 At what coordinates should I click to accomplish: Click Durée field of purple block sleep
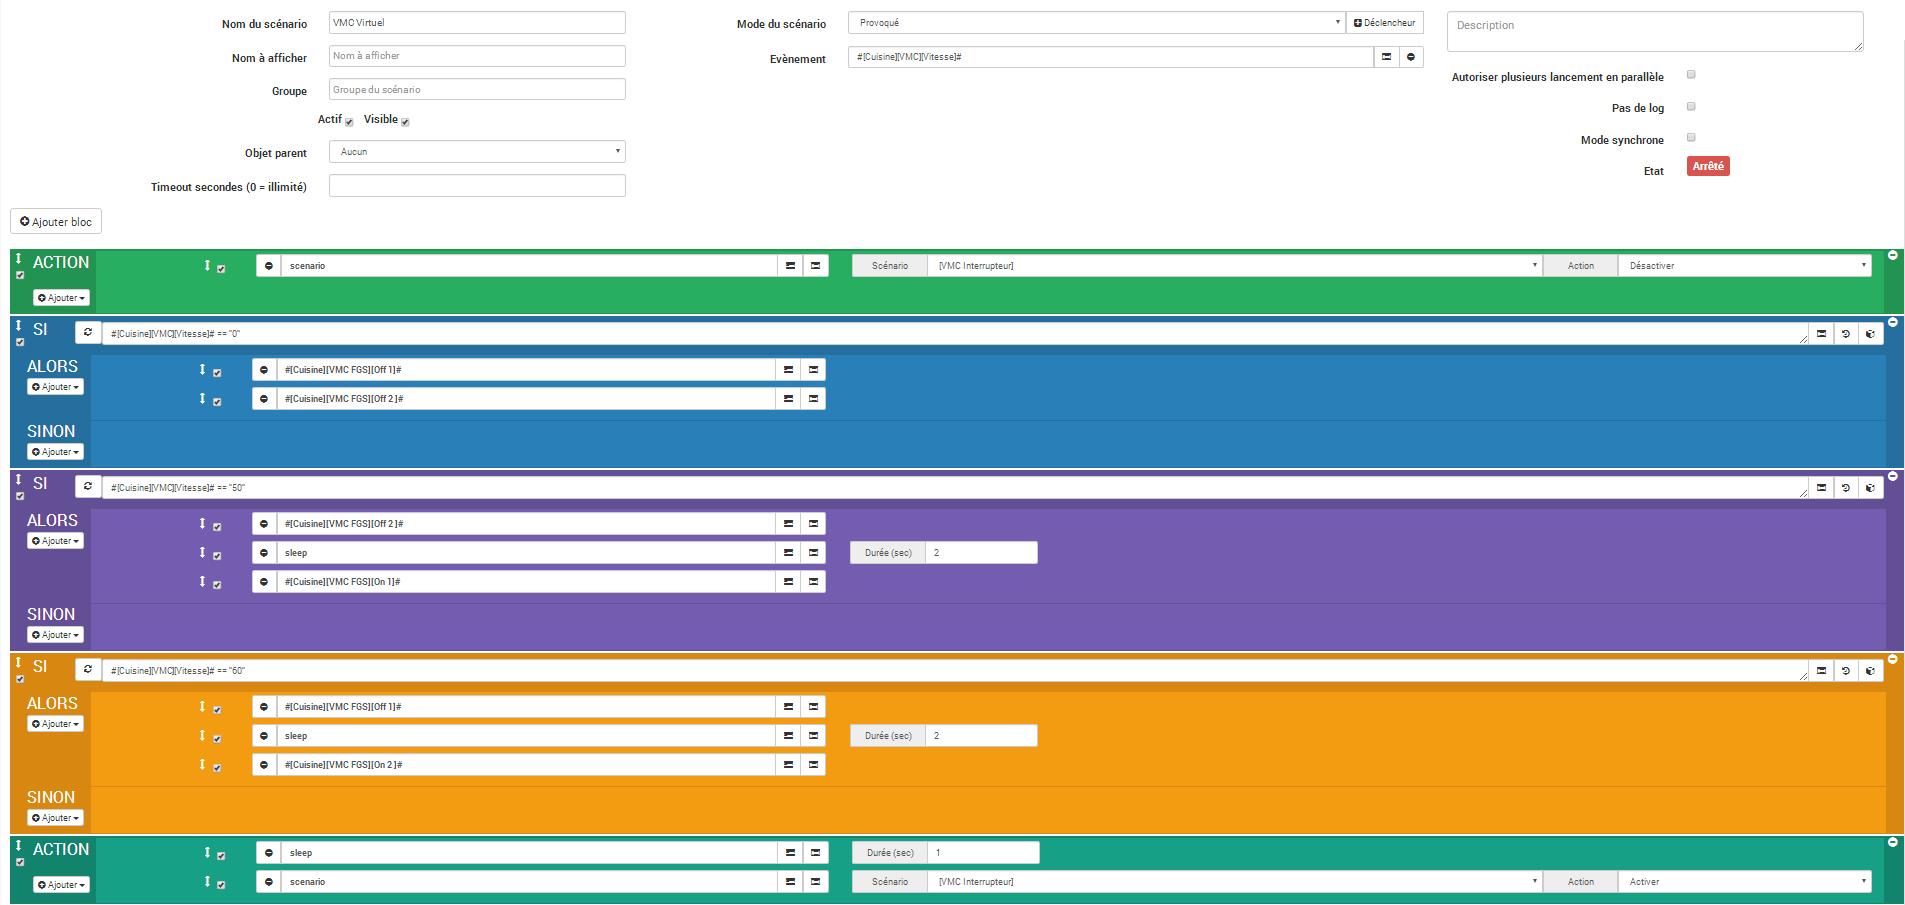tap(981, 553)
